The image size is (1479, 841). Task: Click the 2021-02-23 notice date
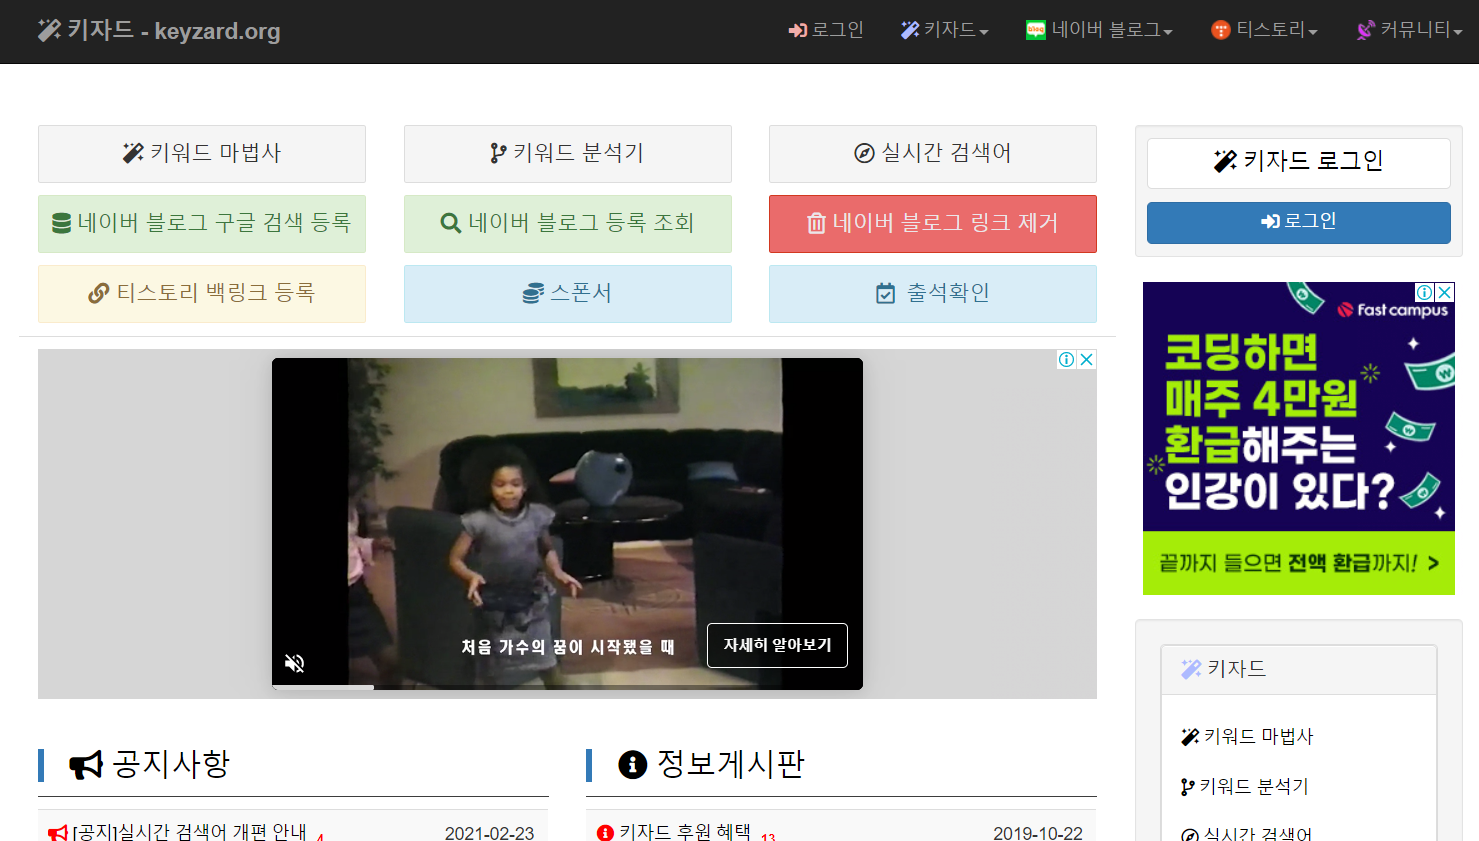[489, 833]
